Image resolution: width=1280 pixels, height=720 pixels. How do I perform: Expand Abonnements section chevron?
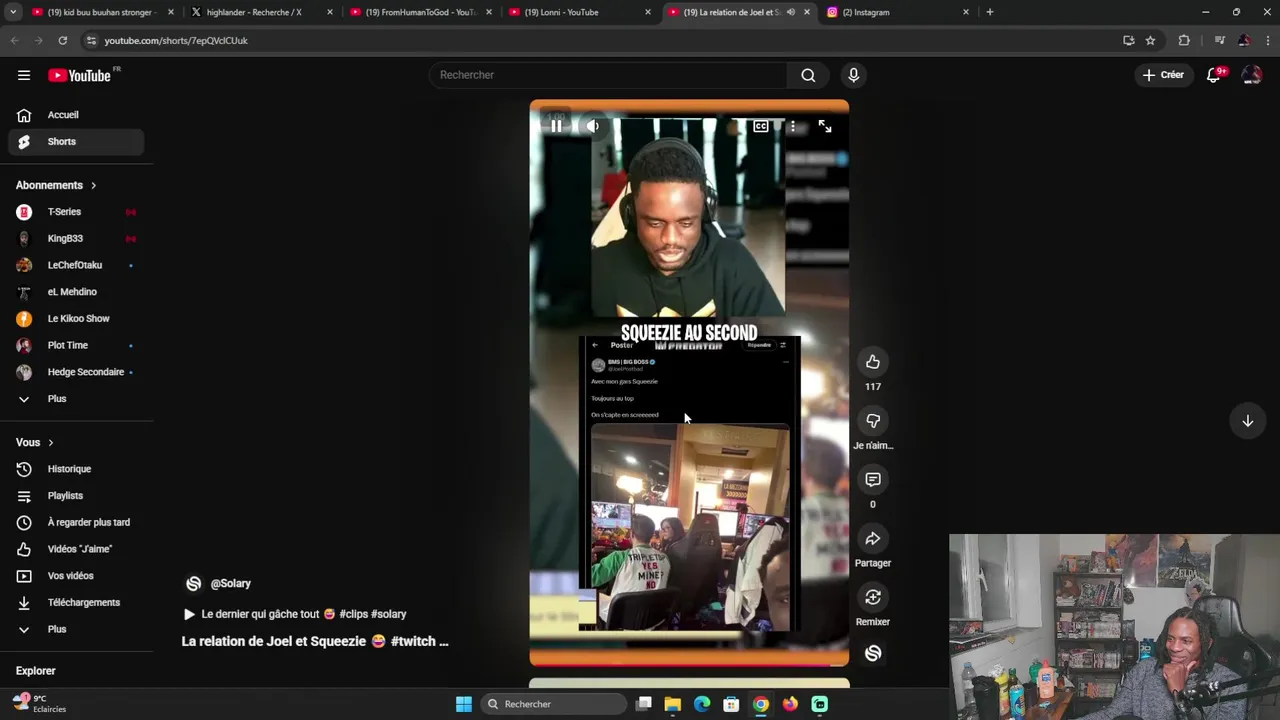[93, 185]
